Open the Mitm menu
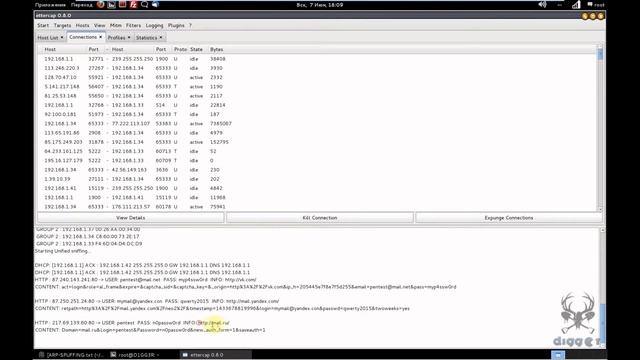Image resolution: width=640 pixels, height=360 pixels. point(116,25)
